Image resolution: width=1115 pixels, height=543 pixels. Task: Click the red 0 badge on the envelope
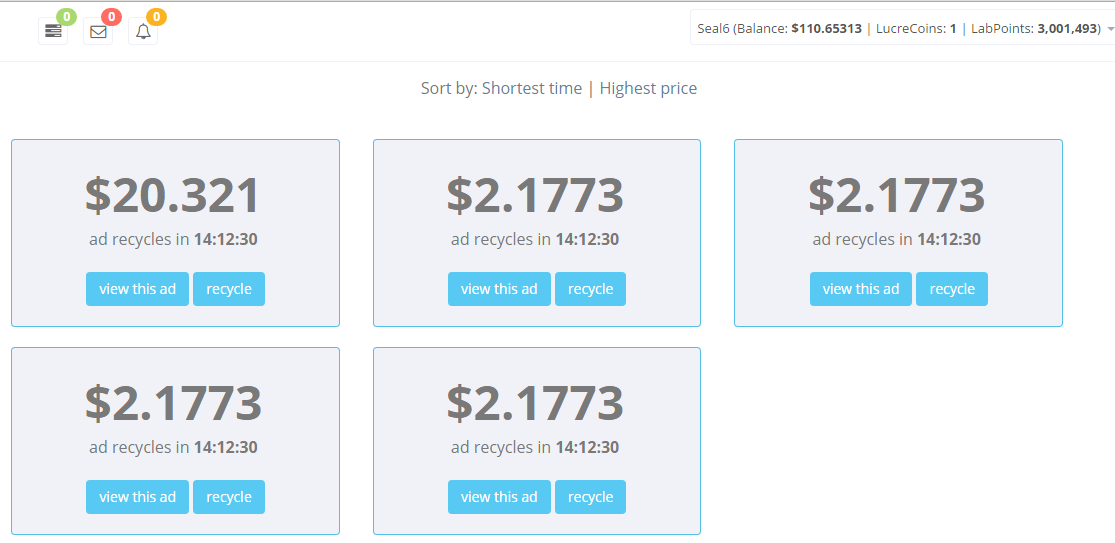tap(111, 17)
